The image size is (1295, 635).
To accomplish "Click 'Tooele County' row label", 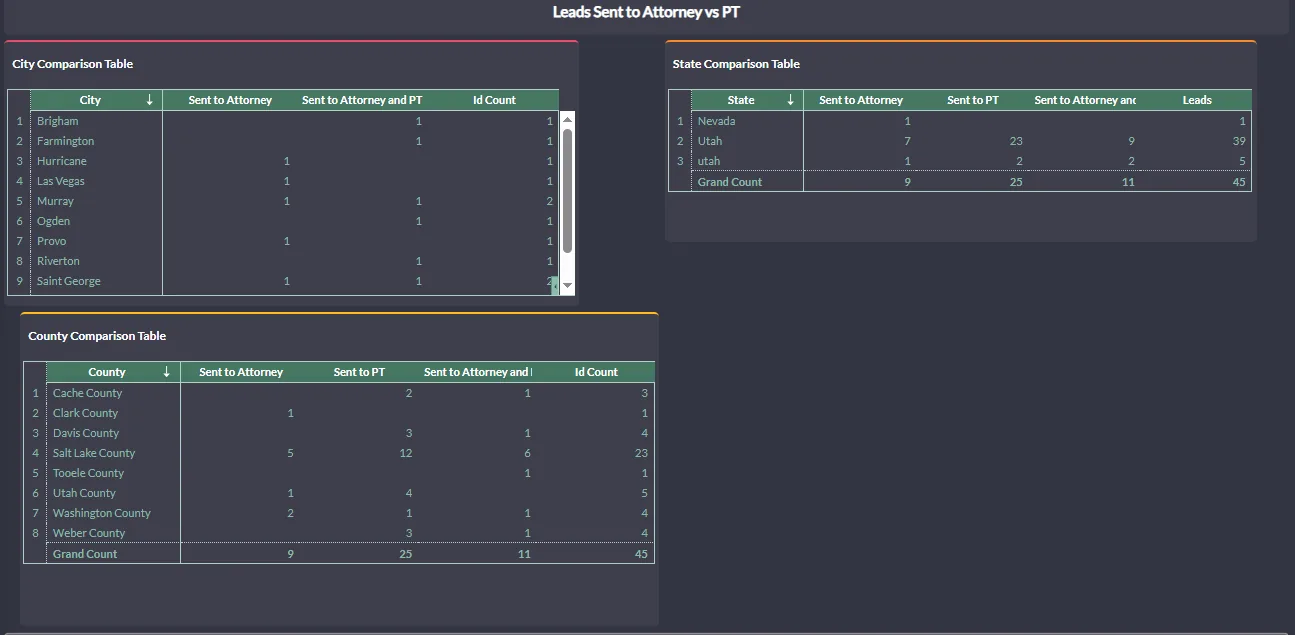I will point(88,473).
